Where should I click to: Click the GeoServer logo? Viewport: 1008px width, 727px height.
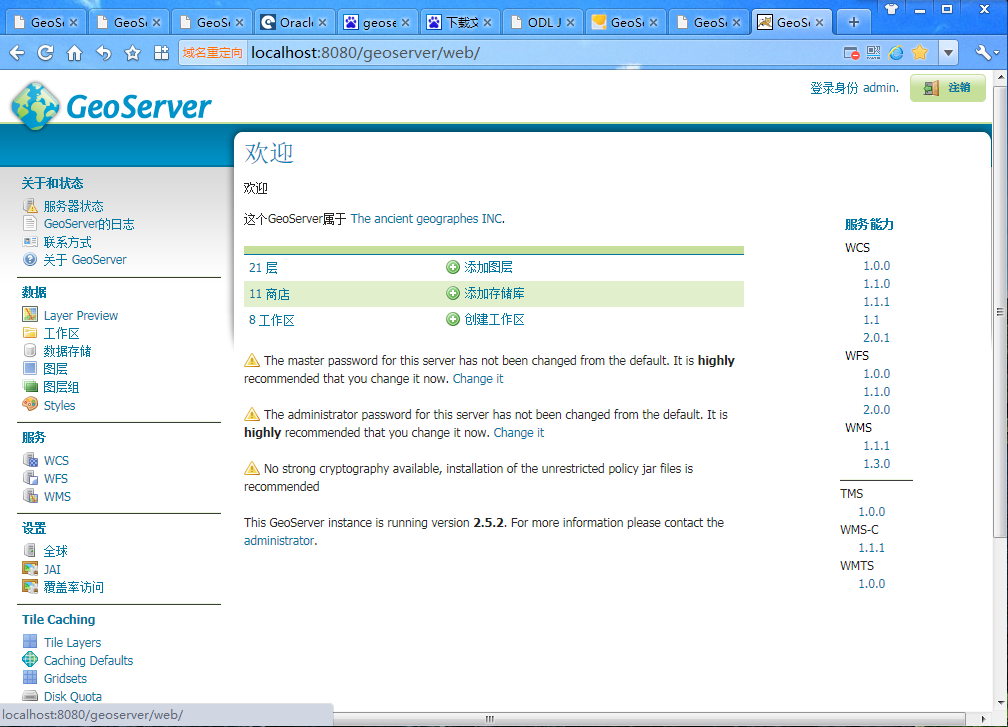pos(111,106)
